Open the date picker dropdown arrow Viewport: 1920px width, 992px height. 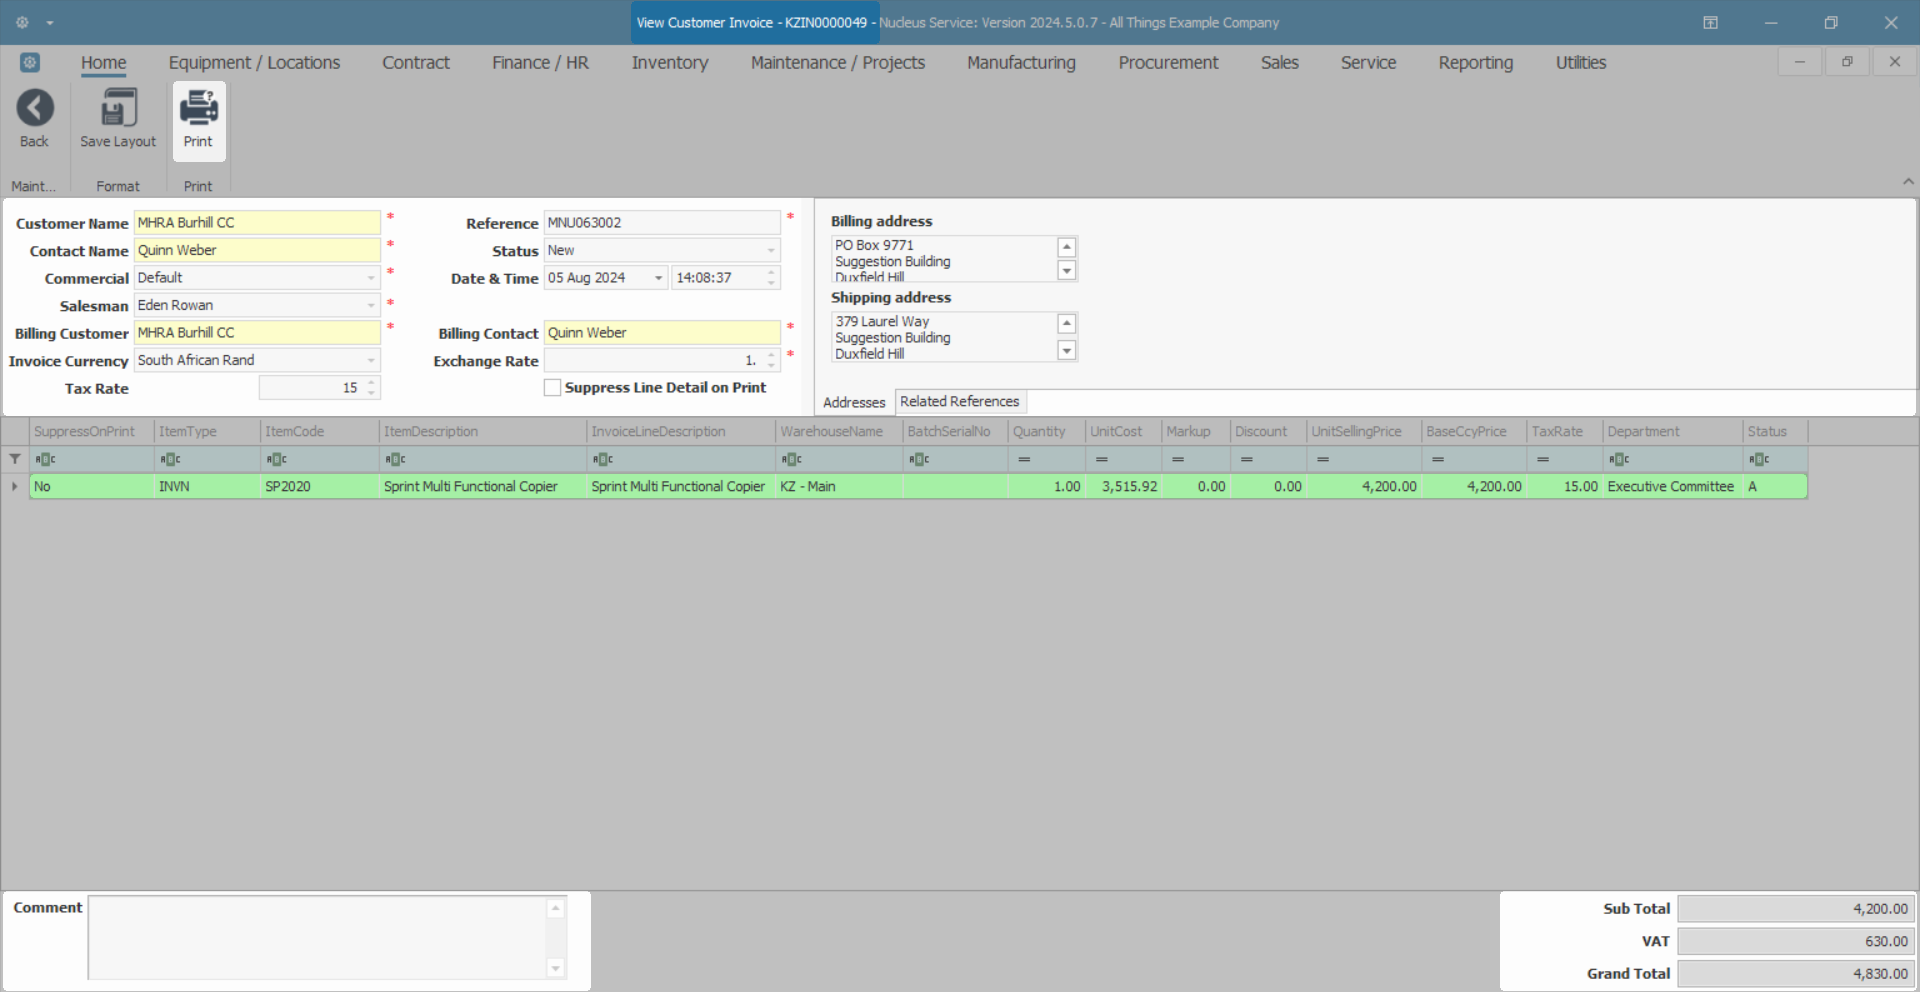pyautogui.click(x=658, y=278)
